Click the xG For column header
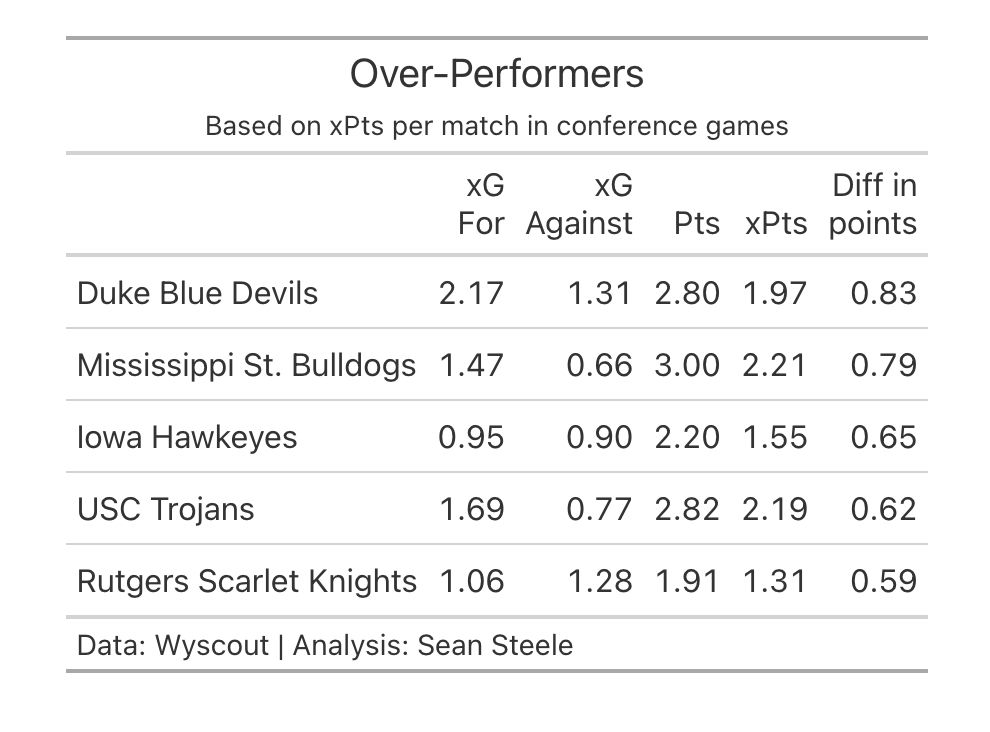The image size is (990, 732). click(481, 204)
